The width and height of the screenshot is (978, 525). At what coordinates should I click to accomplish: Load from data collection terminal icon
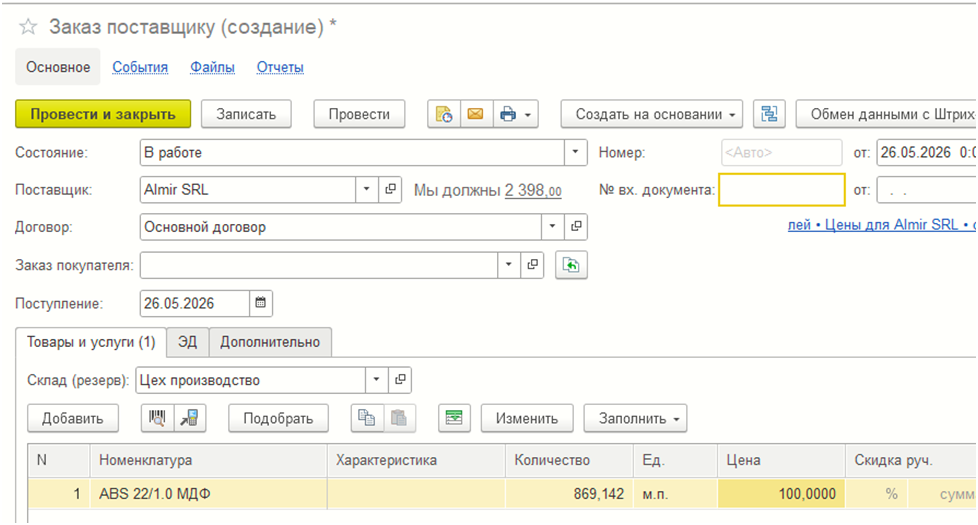coord(190,418)
